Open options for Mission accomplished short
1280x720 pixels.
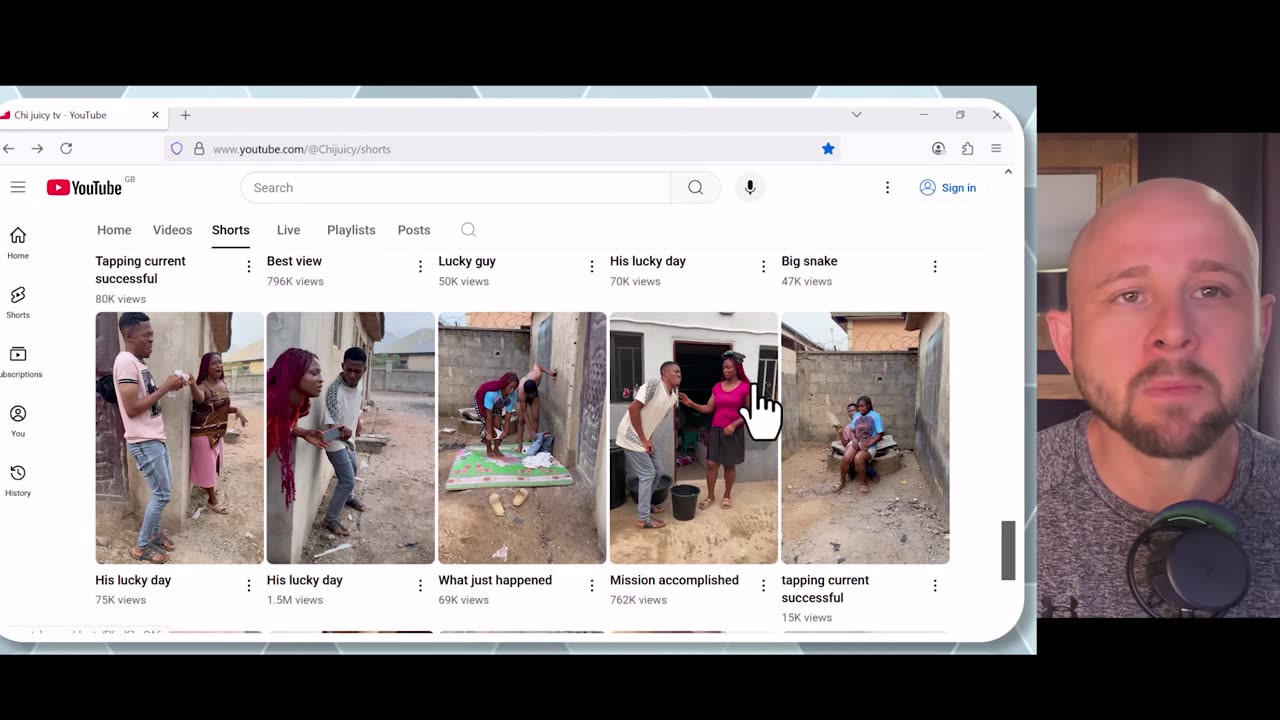(763, 585)
